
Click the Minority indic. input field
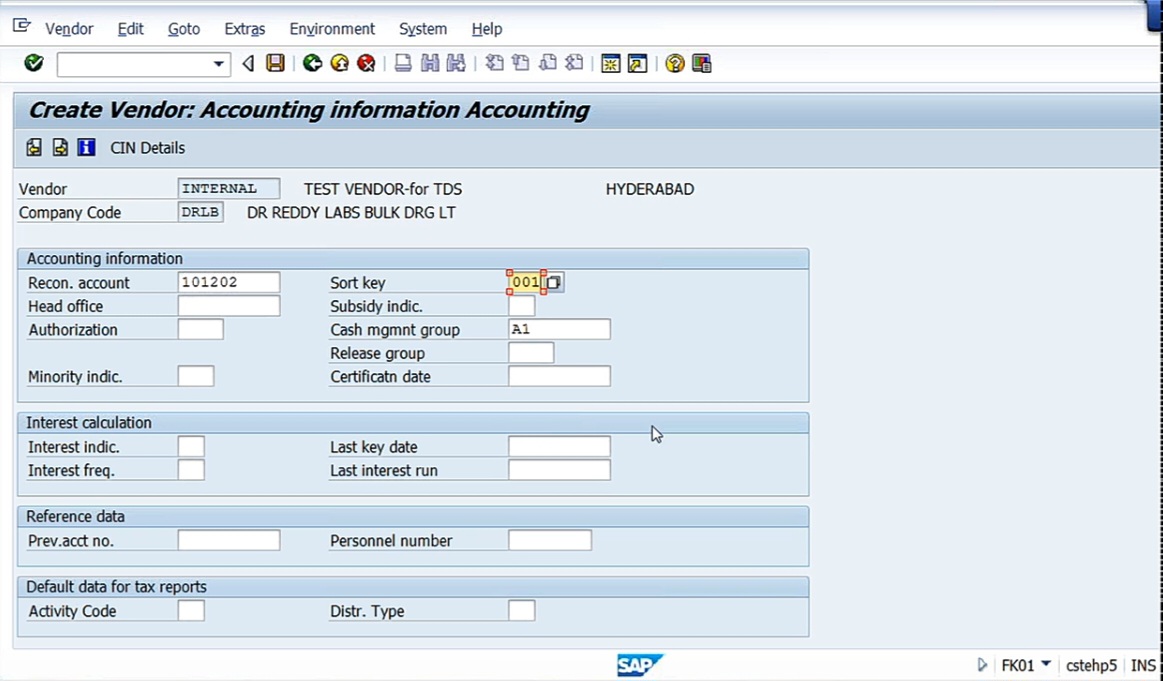tap(196, 376)
